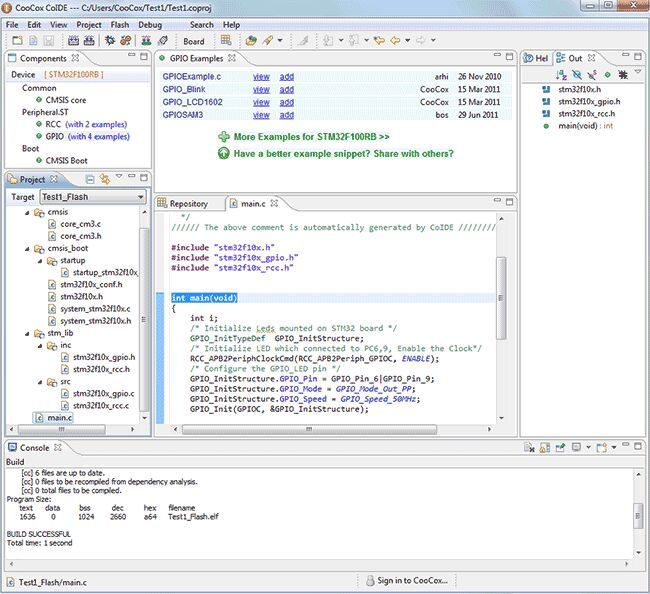
Task: Click the code editor horizontal scrollbar thumb
Action: (x=309, y=429)
